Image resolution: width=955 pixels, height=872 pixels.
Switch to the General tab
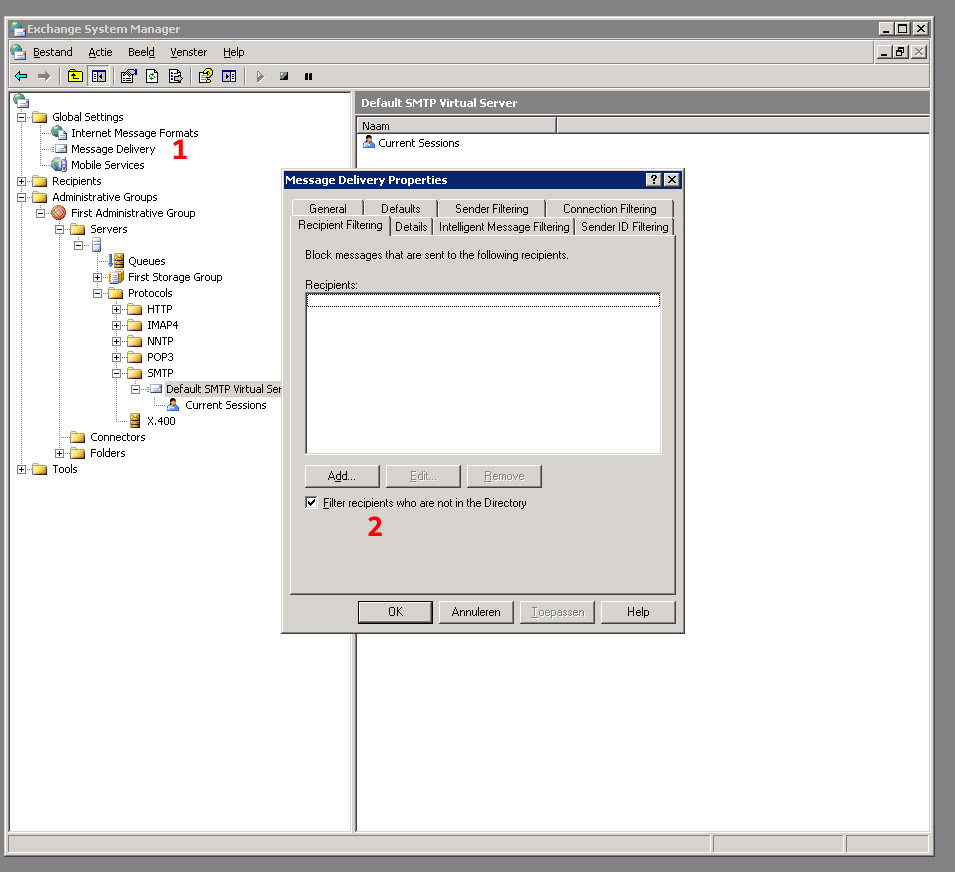(x=328, y=208)
